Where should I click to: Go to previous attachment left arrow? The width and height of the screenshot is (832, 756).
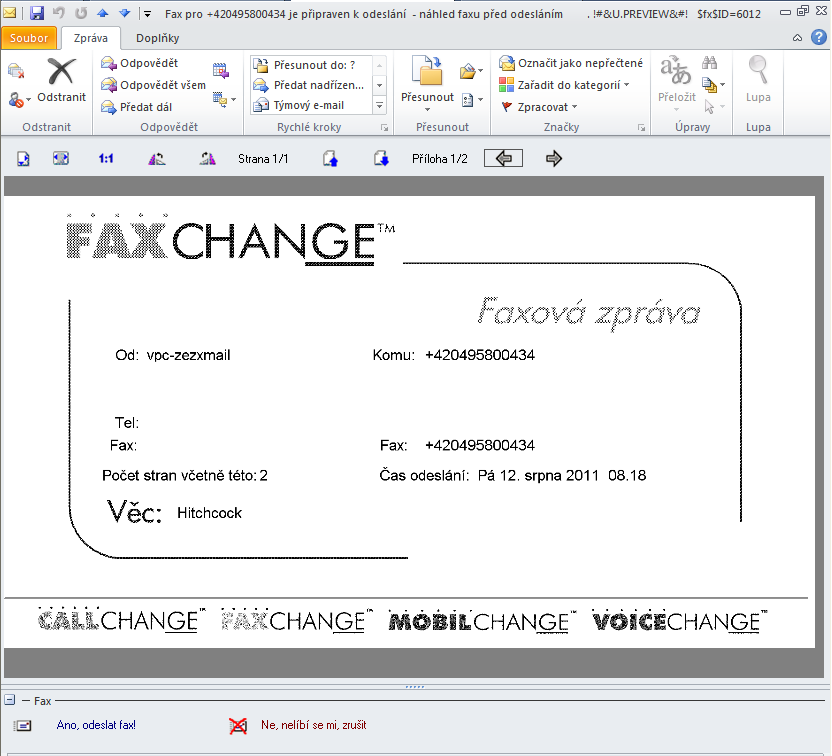point(504,158)
